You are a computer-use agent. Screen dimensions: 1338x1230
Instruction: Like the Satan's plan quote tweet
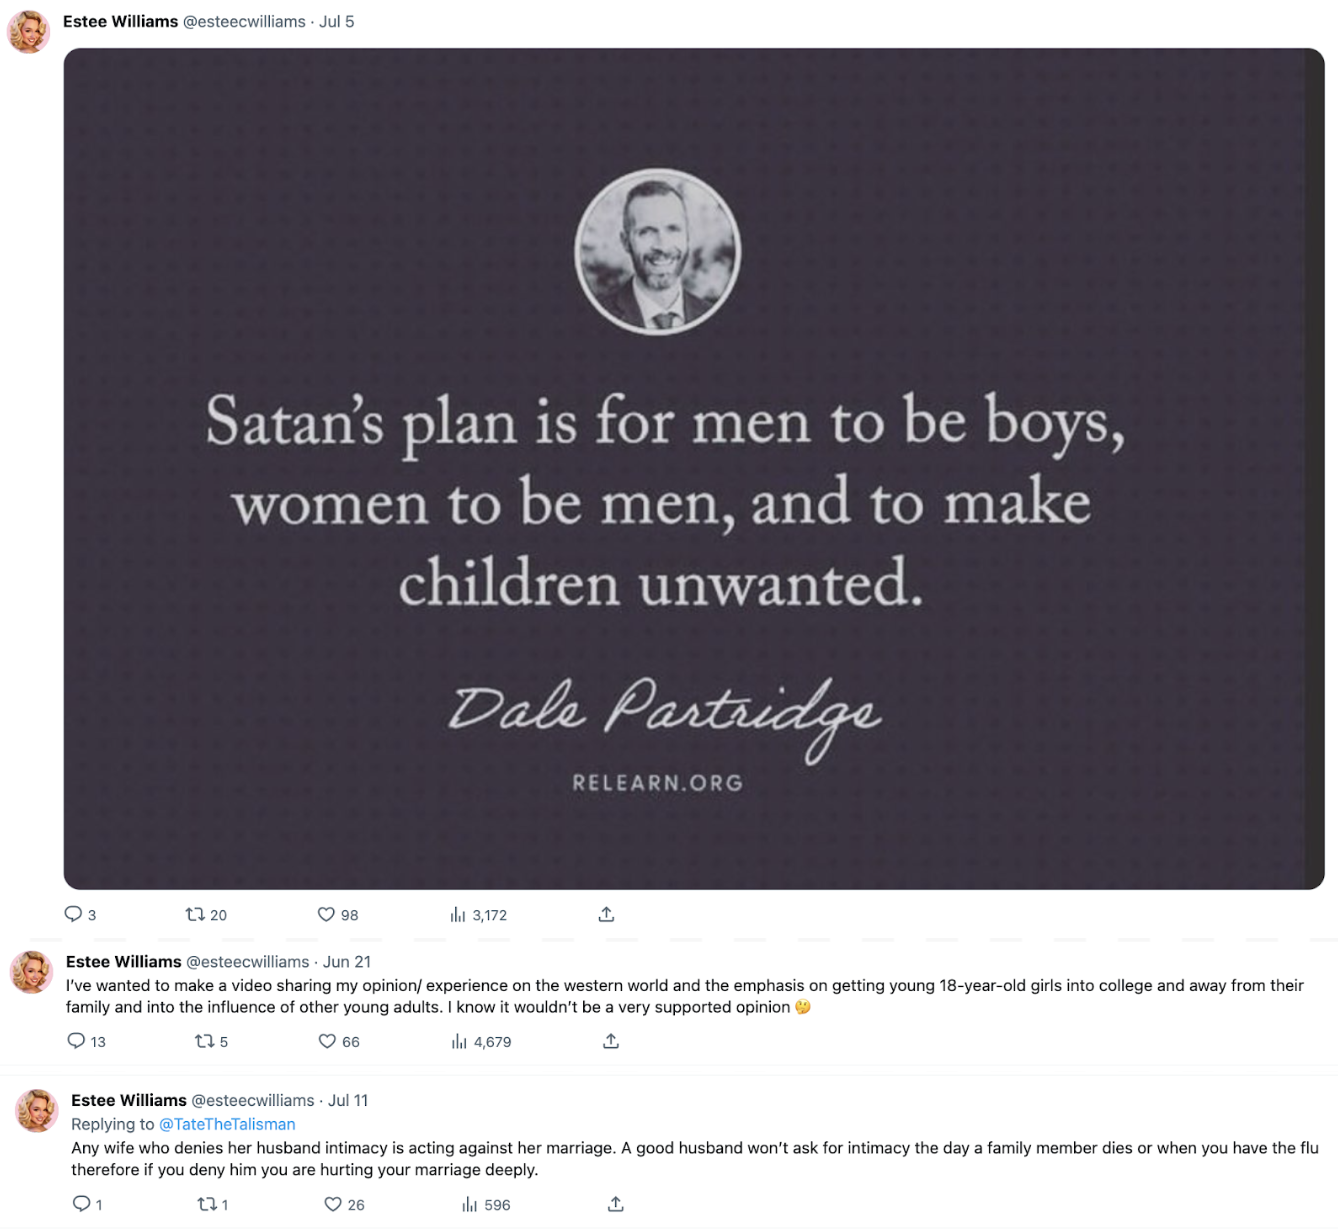pyautogui.click(x=326, y=914)
